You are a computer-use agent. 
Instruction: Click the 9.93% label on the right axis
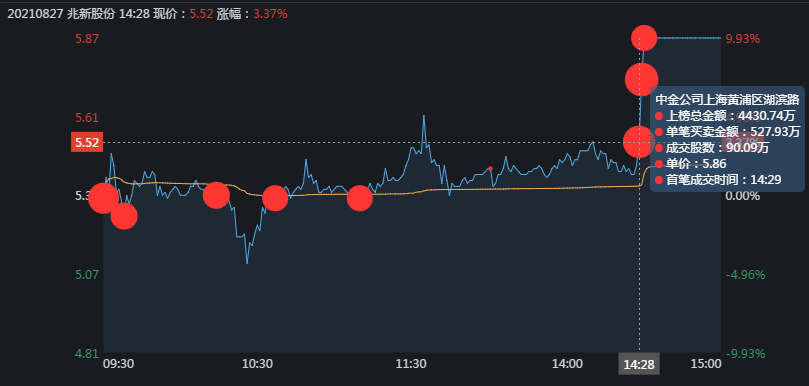pos(742,39)
